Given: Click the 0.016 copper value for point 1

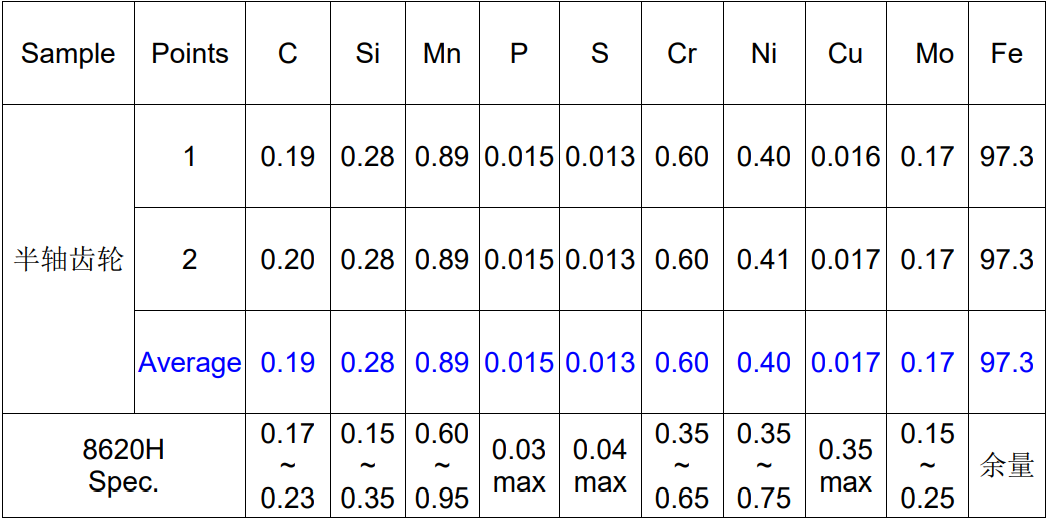Looking at the screenshot, I should click(x=845, y=157).
